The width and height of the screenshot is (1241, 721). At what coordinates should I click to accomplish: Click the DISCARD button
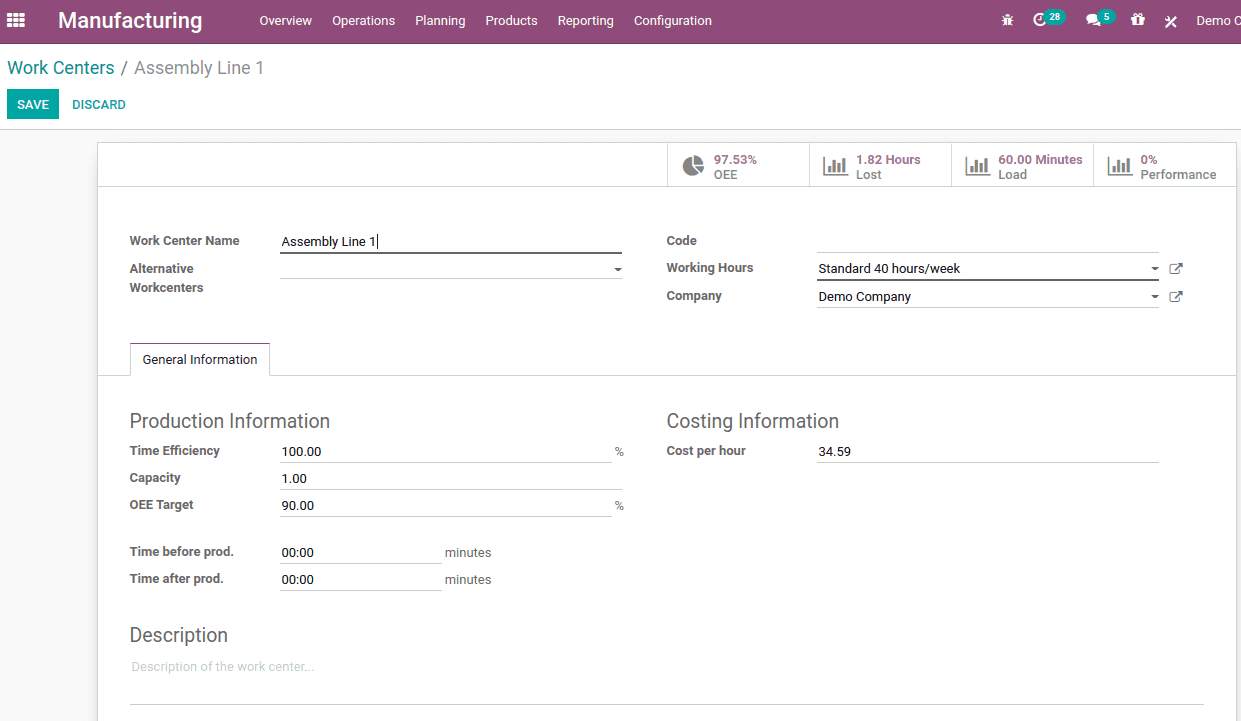pos(99,105)
